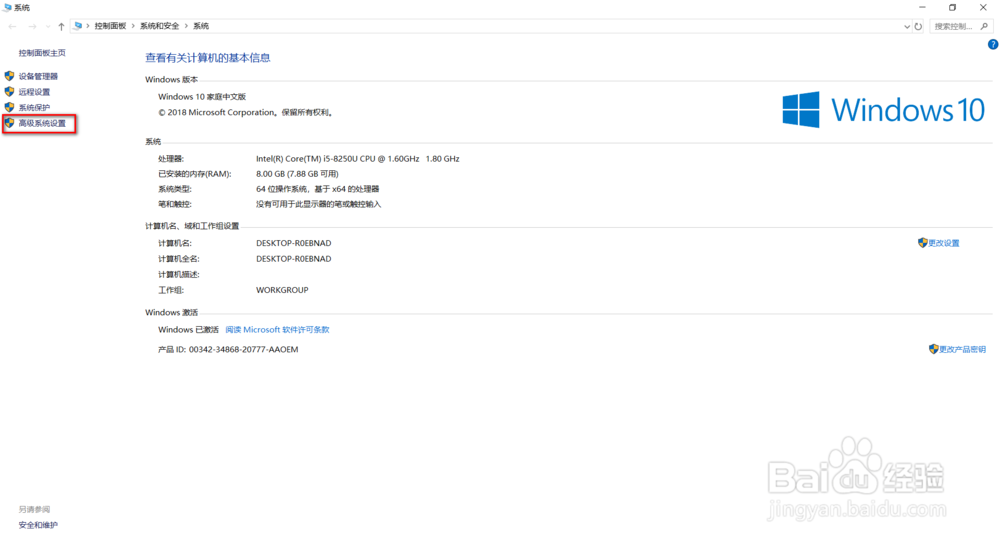Click the WORKGROUP value
This screenshot has width=1000, height=543.
click(282, 290)
